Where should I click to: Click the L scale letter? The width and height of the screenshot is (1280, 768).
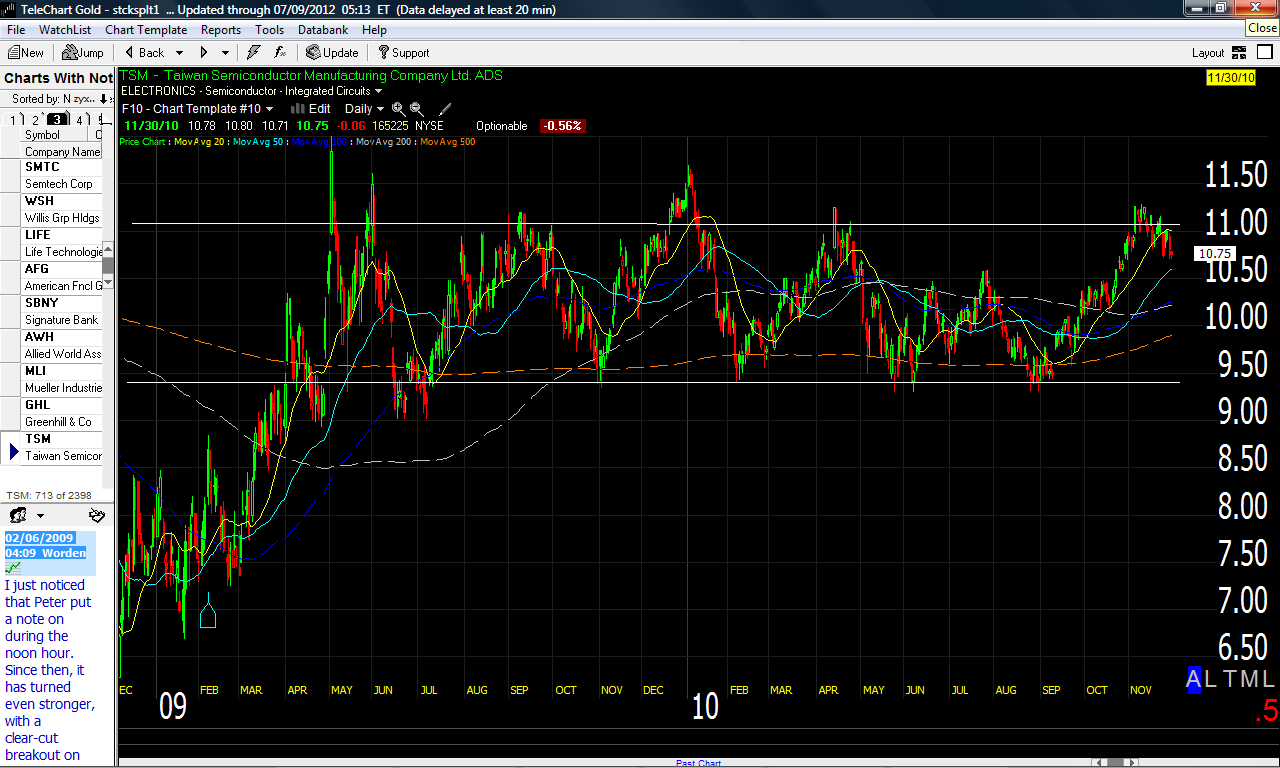click(1211, 679)
